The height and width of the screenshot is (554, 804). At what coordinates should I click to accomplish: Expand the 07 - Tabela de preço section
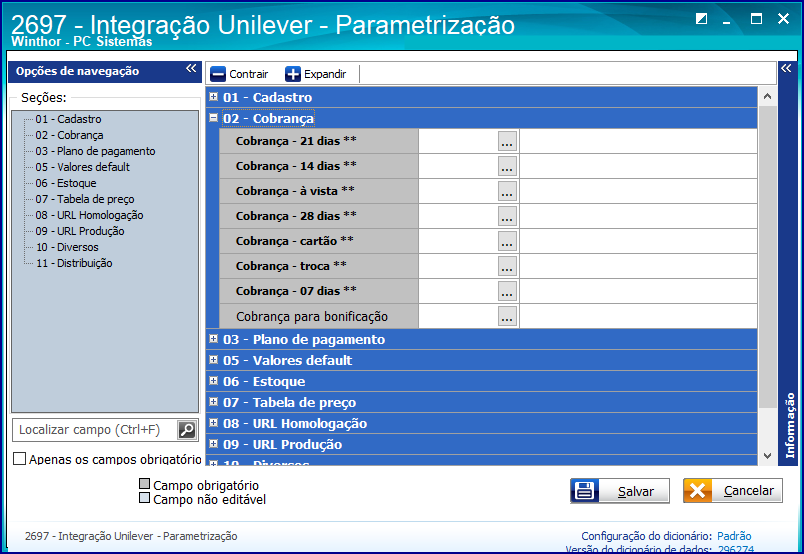(x=214, y=402)
